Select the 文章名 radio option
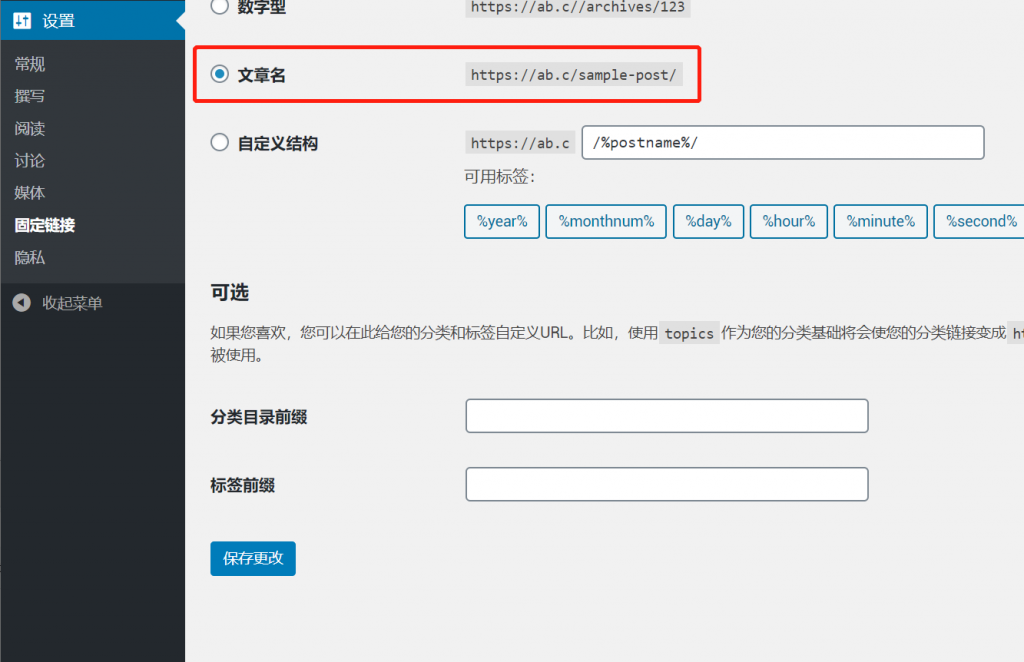This screenshot has height=662, width=1024. [220, 75]
